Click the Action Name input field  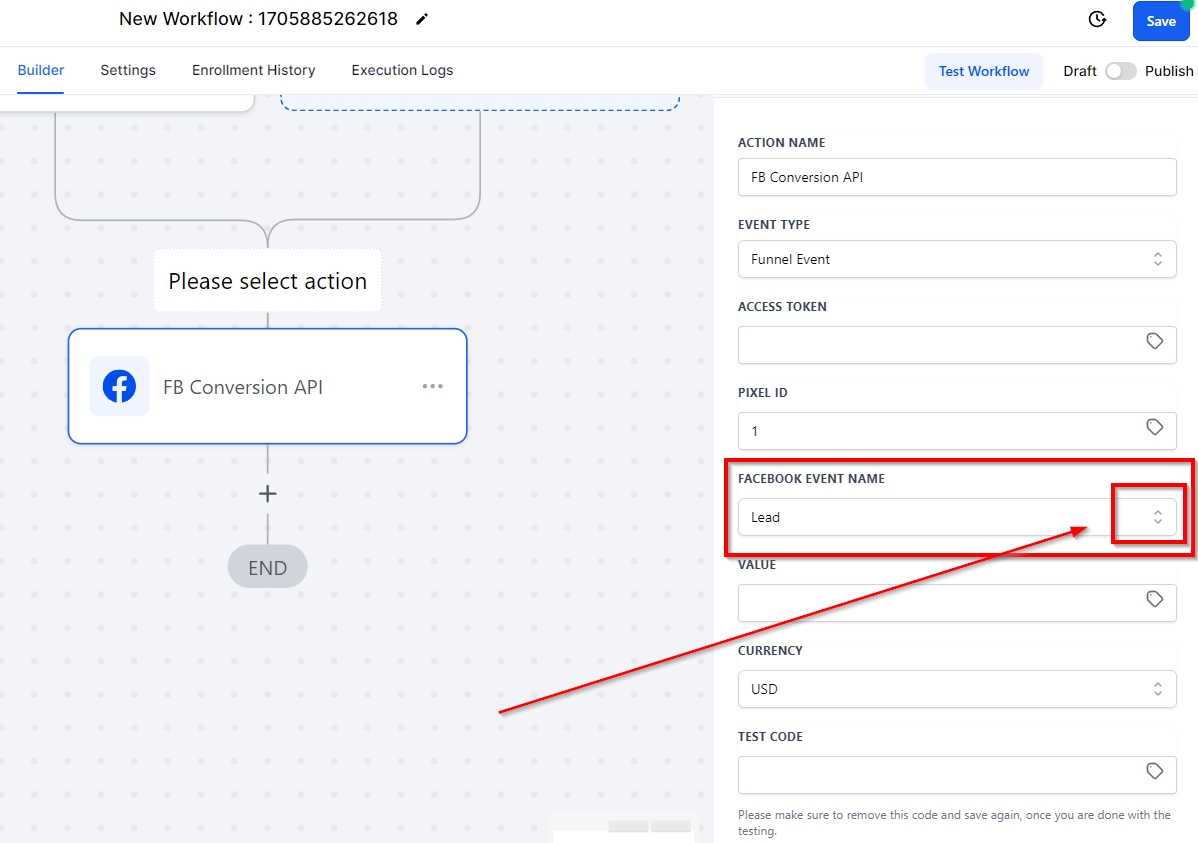pos(956,177)
